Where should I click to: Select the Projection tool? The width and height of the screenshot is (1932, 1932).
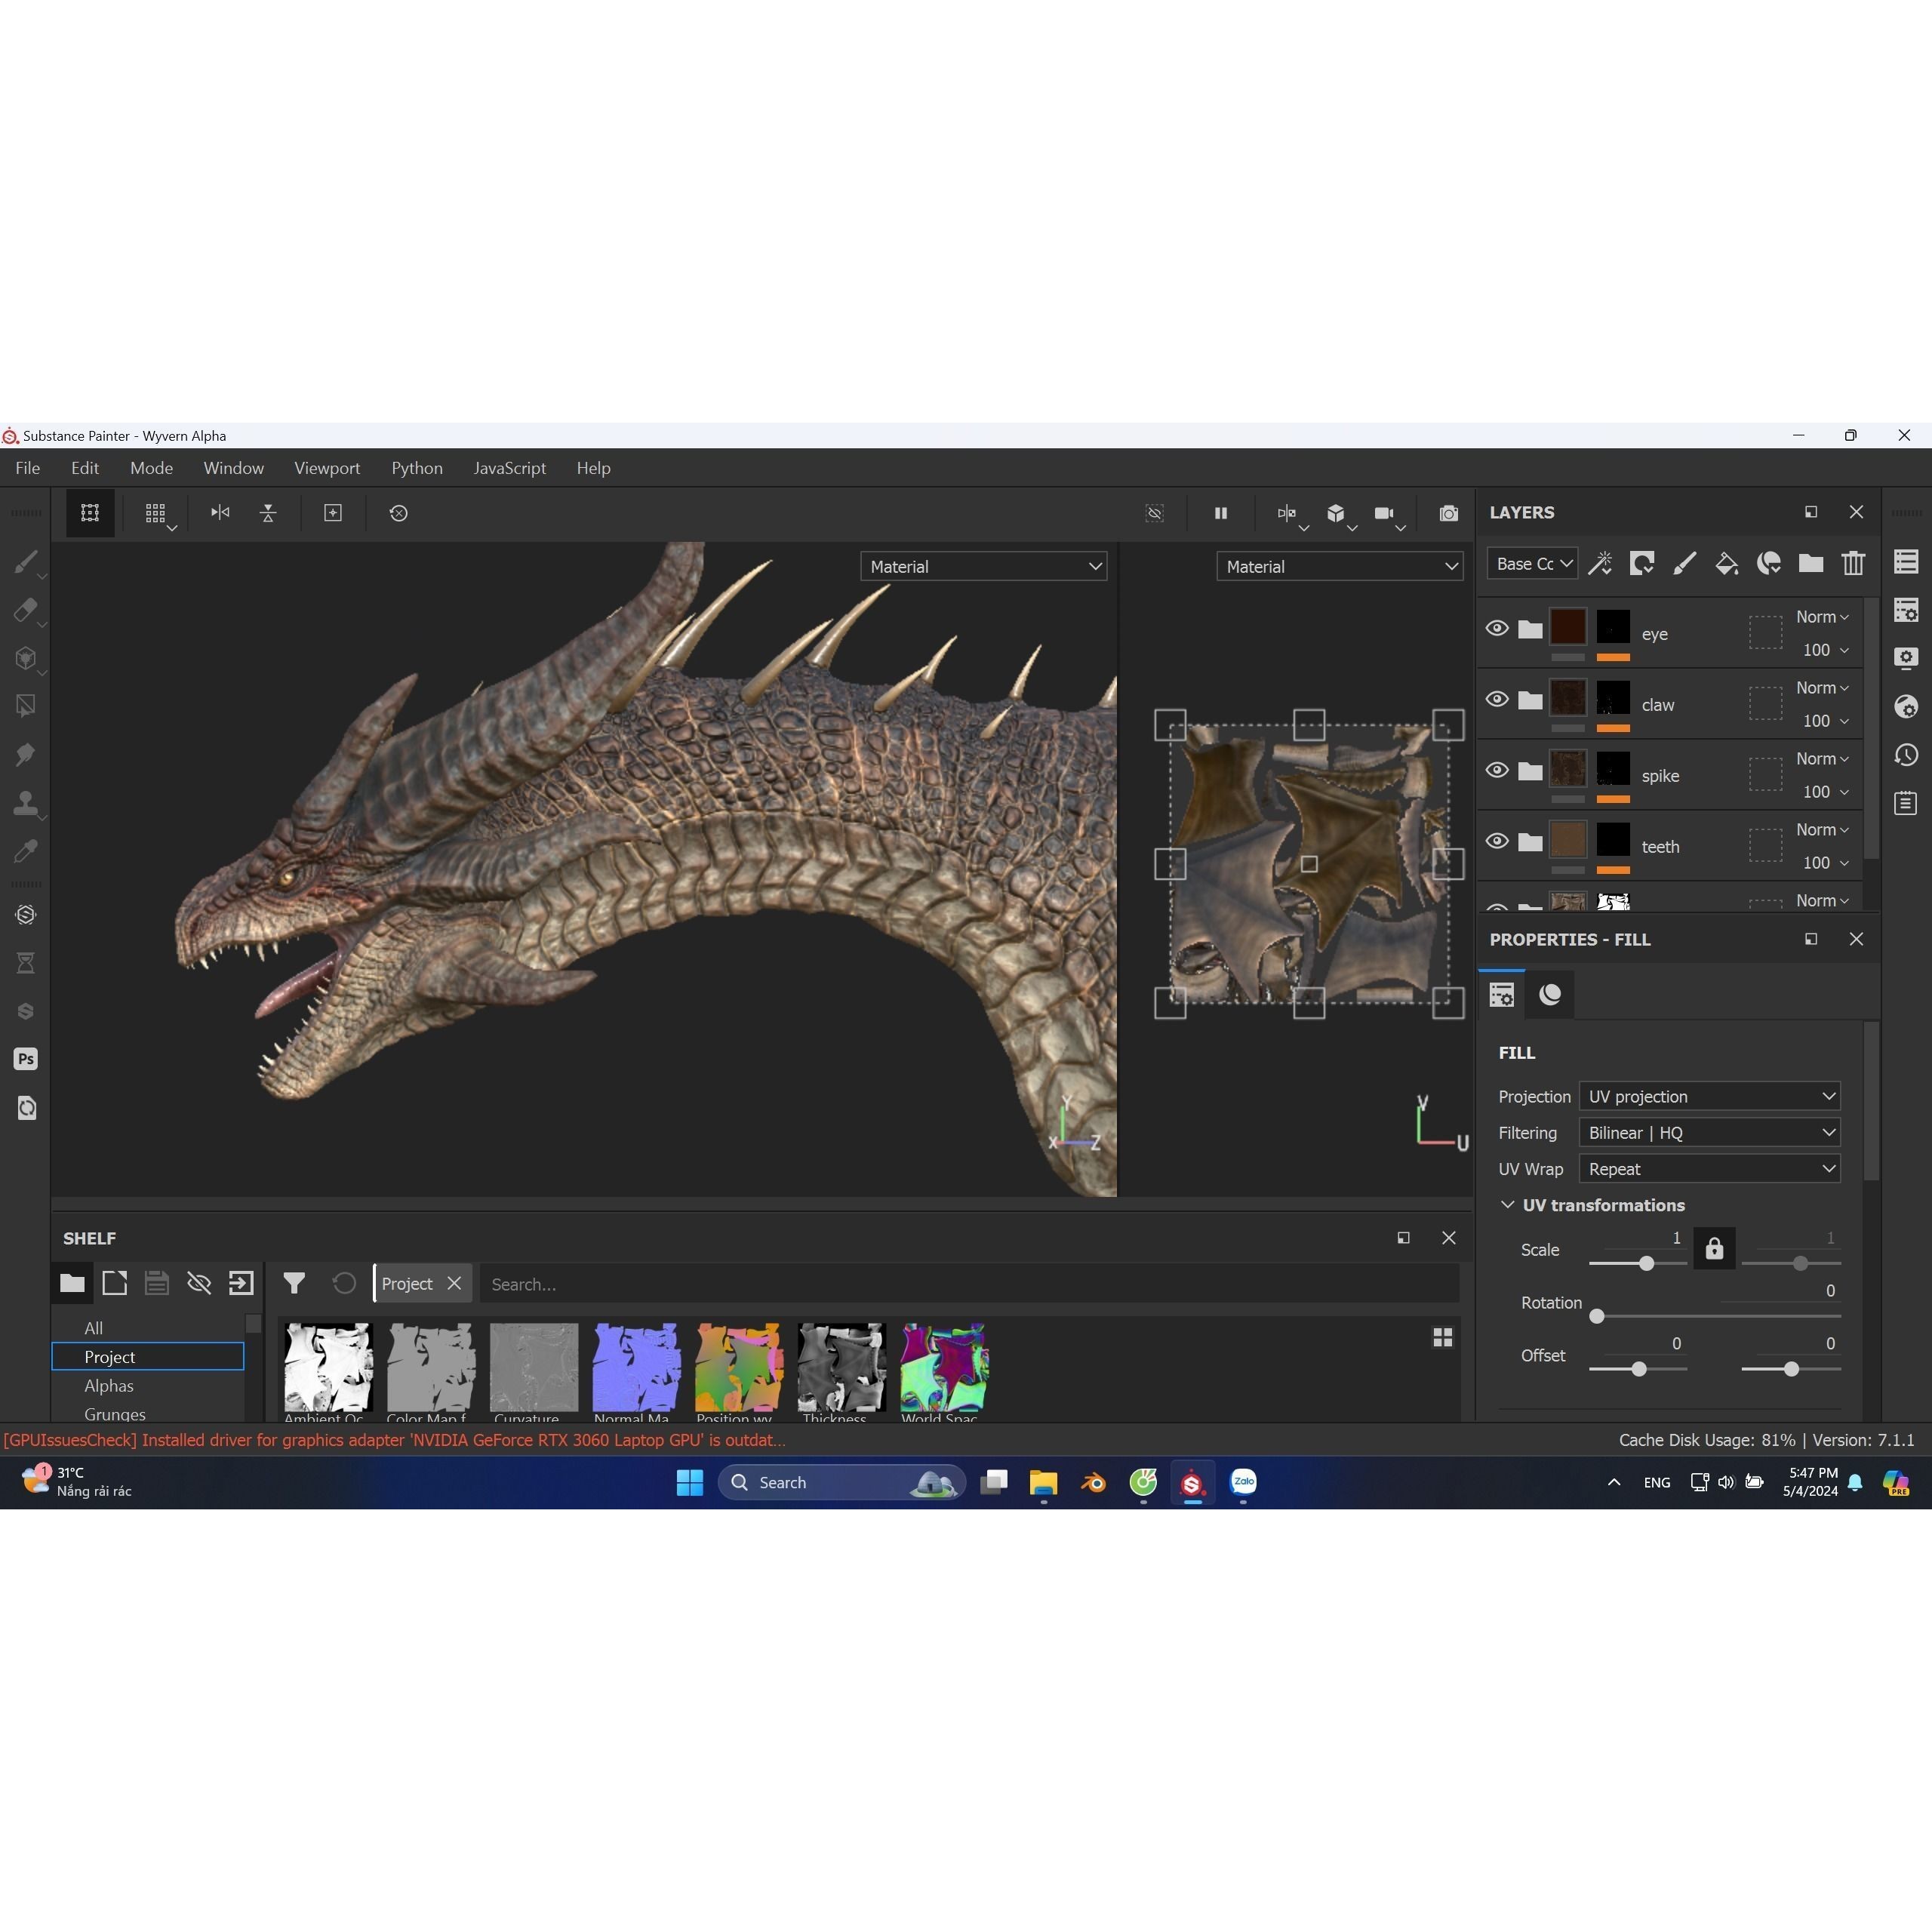click(x=26, y=658)
